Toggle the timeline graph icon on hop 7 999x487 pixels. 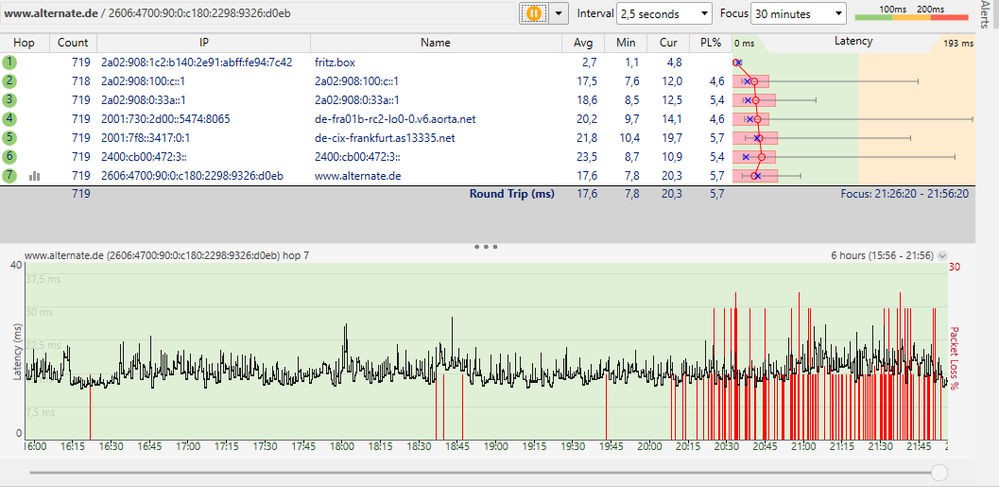coord(34,176)
